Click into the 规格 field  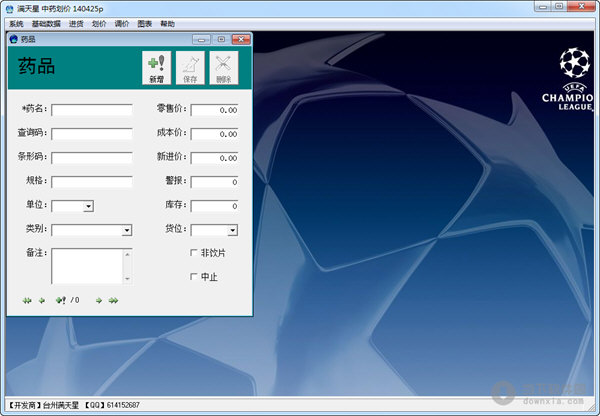(92, 182)
